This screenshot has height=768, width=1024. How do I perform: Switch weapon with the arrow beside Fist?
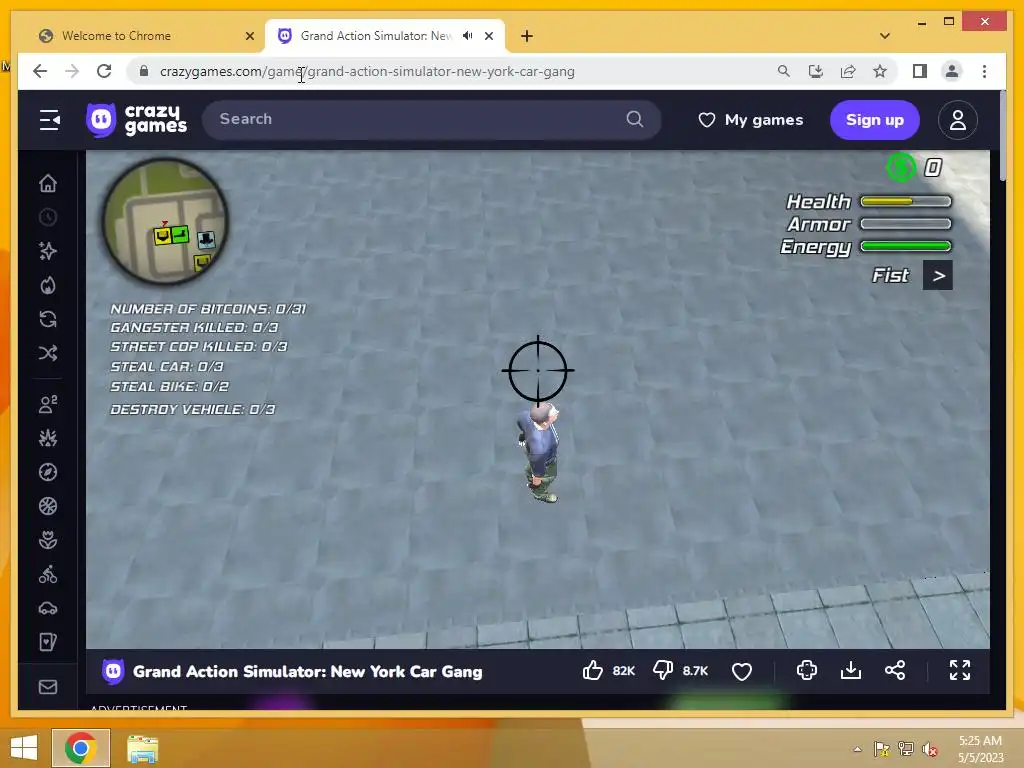(938, 276)
